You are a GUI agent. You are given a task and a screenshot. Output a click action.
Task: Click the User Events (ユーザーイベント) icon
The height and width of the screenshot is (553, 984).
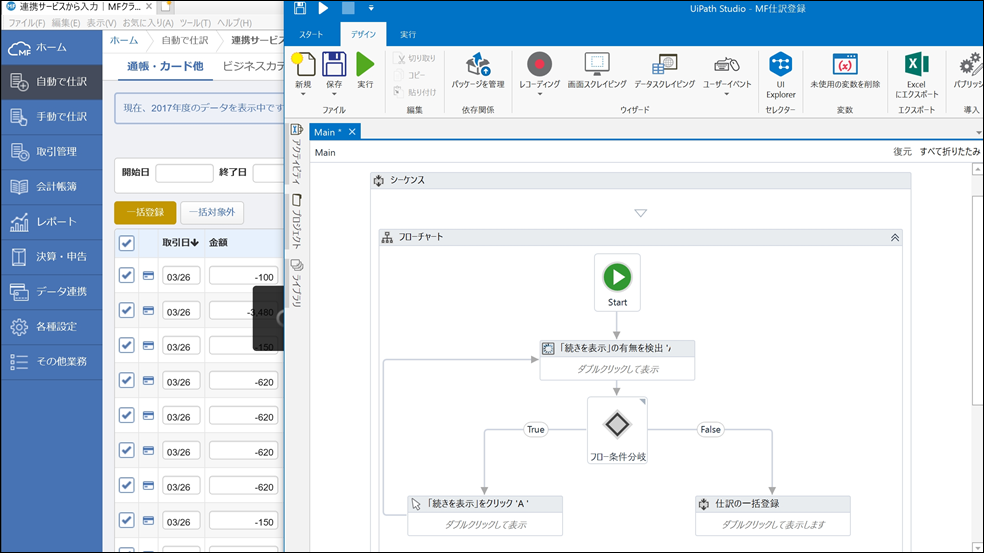pos(727,64)
